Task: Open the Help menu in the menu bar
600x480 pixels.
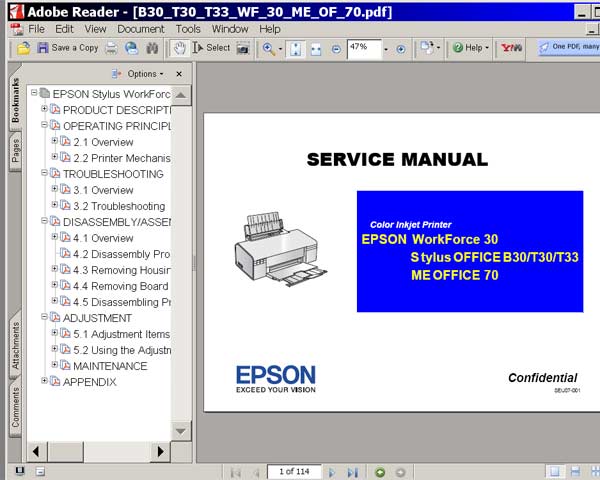Action: click(x=270, y=29)
